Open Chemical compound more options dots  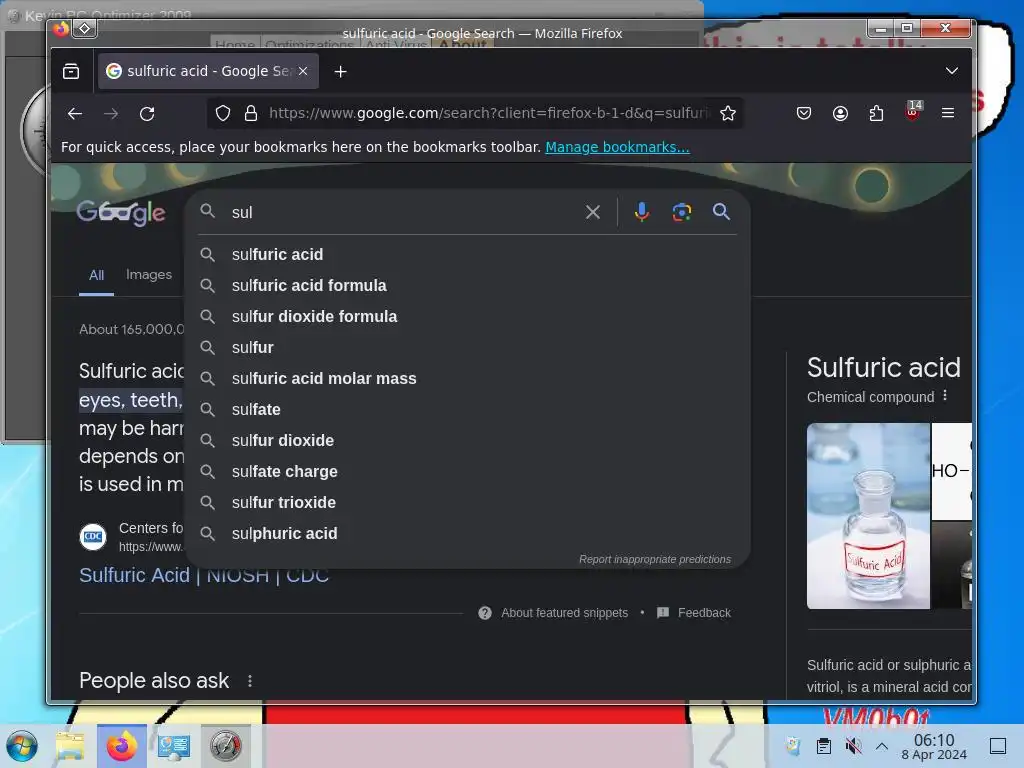944,396
